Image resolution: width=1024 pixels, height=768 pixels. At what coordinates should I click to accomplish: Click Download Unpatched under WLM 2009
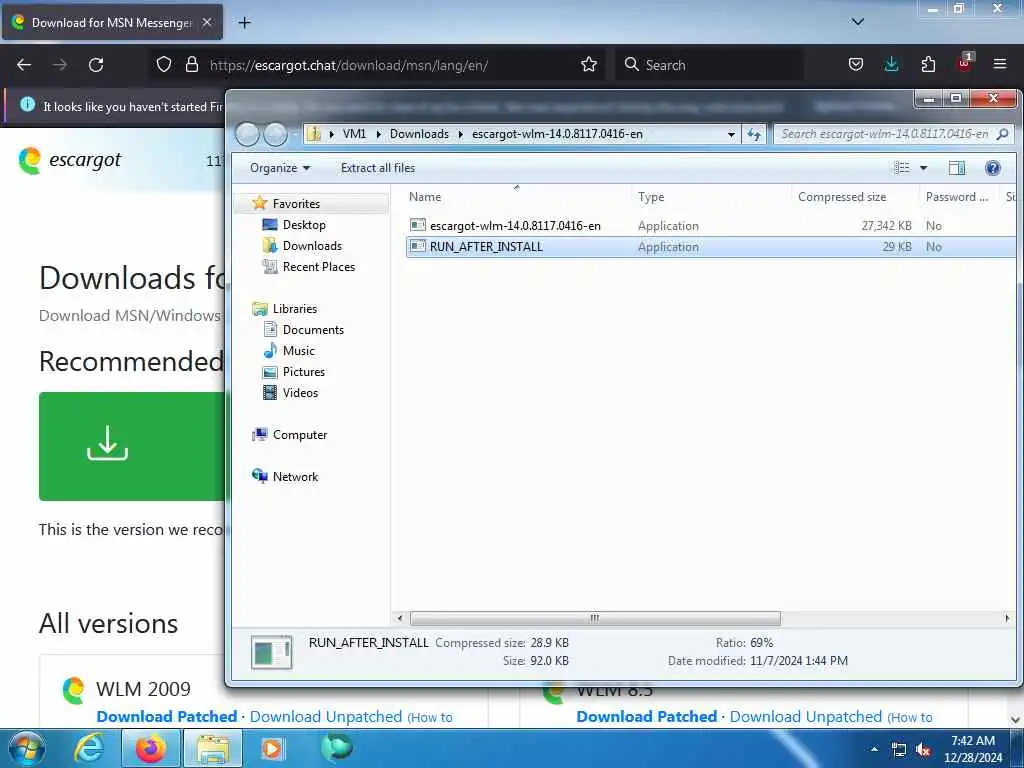tap(326, 716)
